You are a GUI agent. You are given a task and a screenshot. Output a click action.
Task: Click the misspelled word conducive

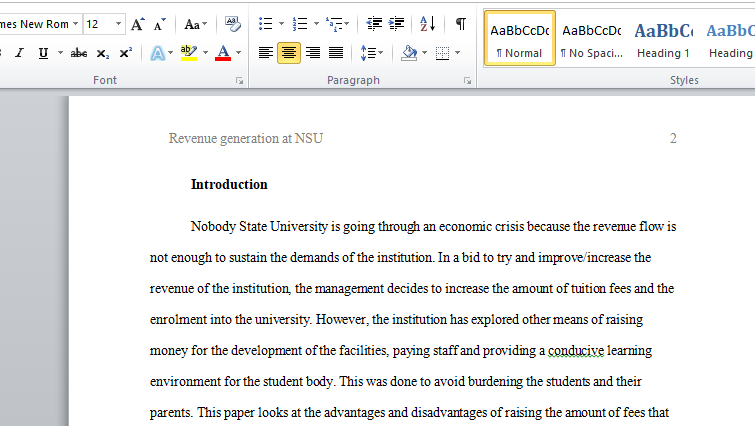coord(576,350)
